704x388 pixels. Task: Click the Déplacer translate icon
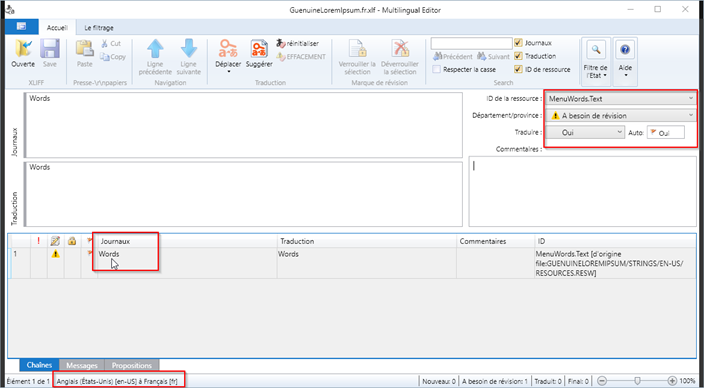coord(228,49)
